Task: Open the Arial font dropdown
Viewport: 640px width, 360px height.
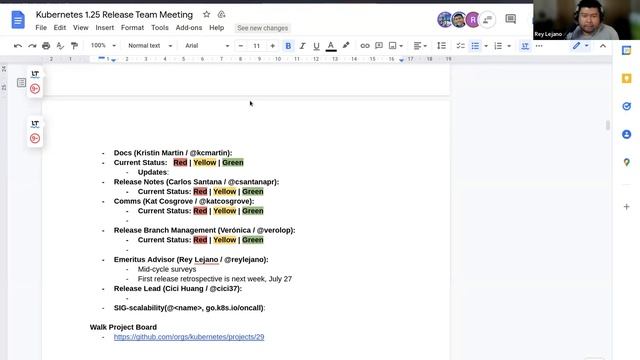Action: (x=207, y=46)
